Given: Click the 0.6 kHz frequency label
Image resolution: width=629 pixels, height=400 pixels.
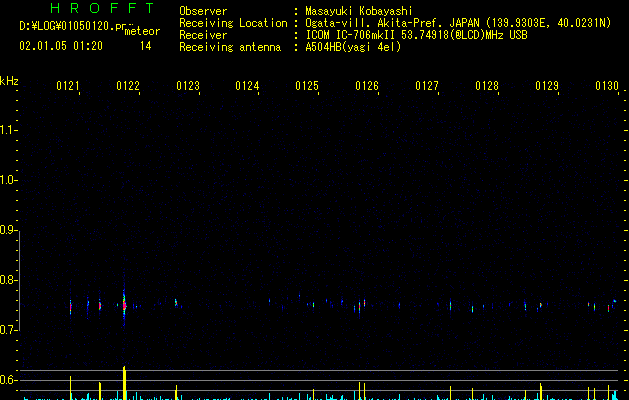Looking at the screenshot, I should coord(7,380).
